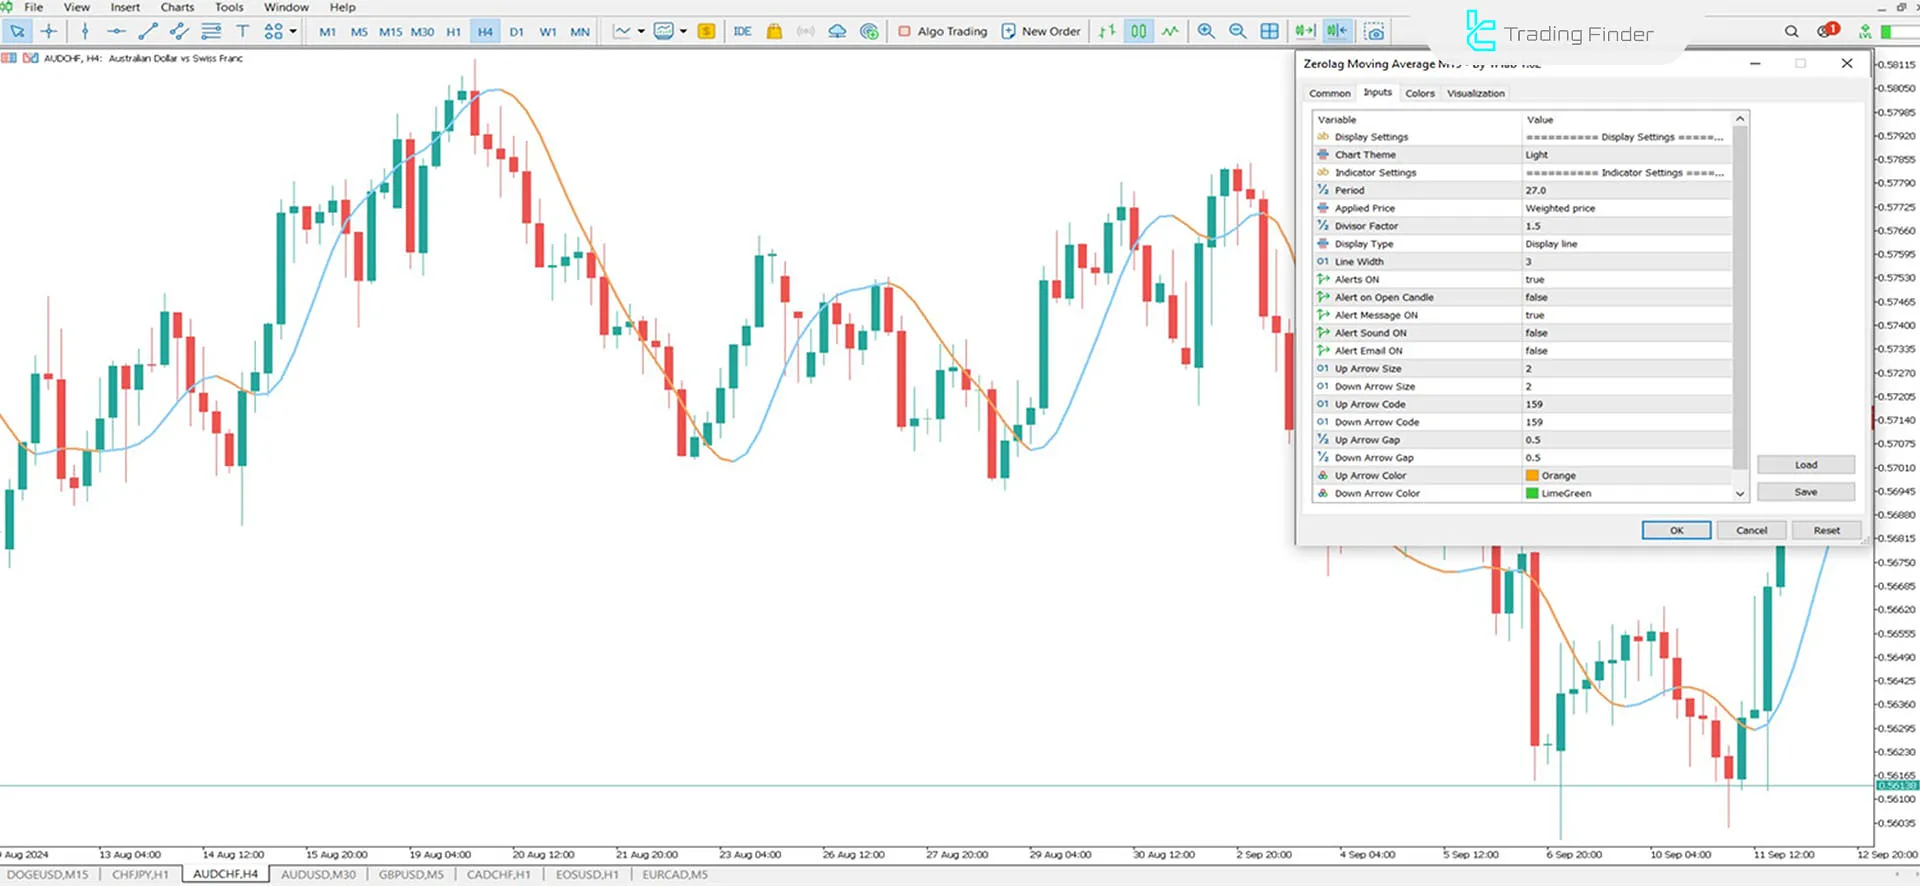Toggle Algo Trading on or off

tap(942, 32)
